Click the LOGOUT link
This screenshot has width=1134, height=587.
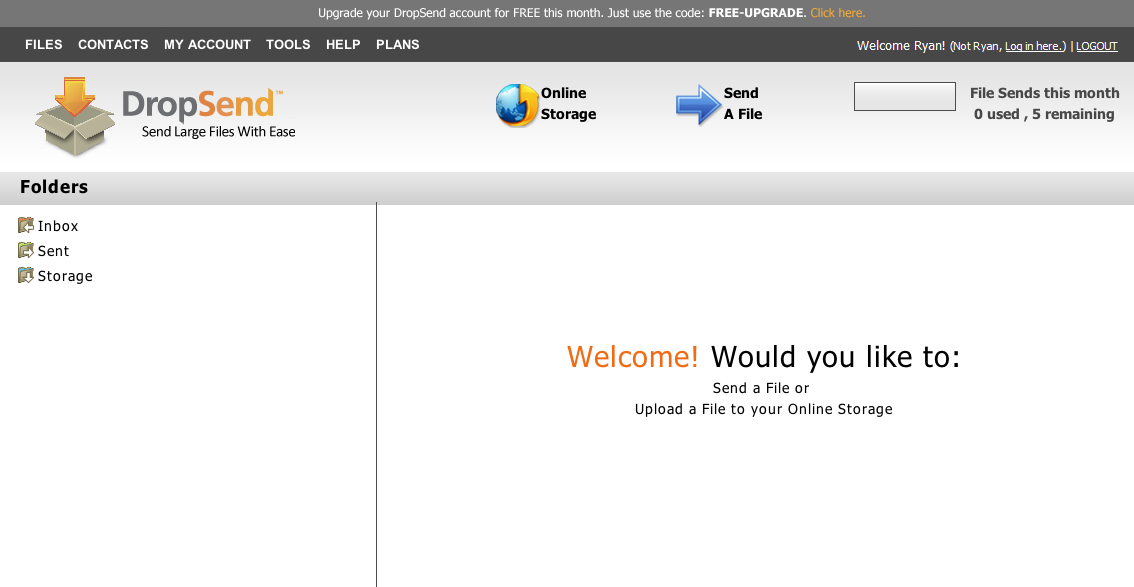click(1097, 47)
